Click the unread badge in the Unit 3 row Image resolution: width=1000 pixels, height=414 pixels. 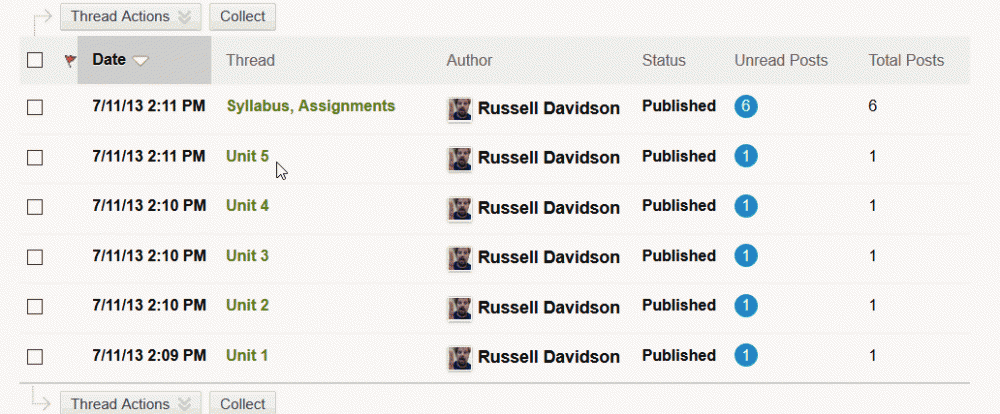[745, 257]
